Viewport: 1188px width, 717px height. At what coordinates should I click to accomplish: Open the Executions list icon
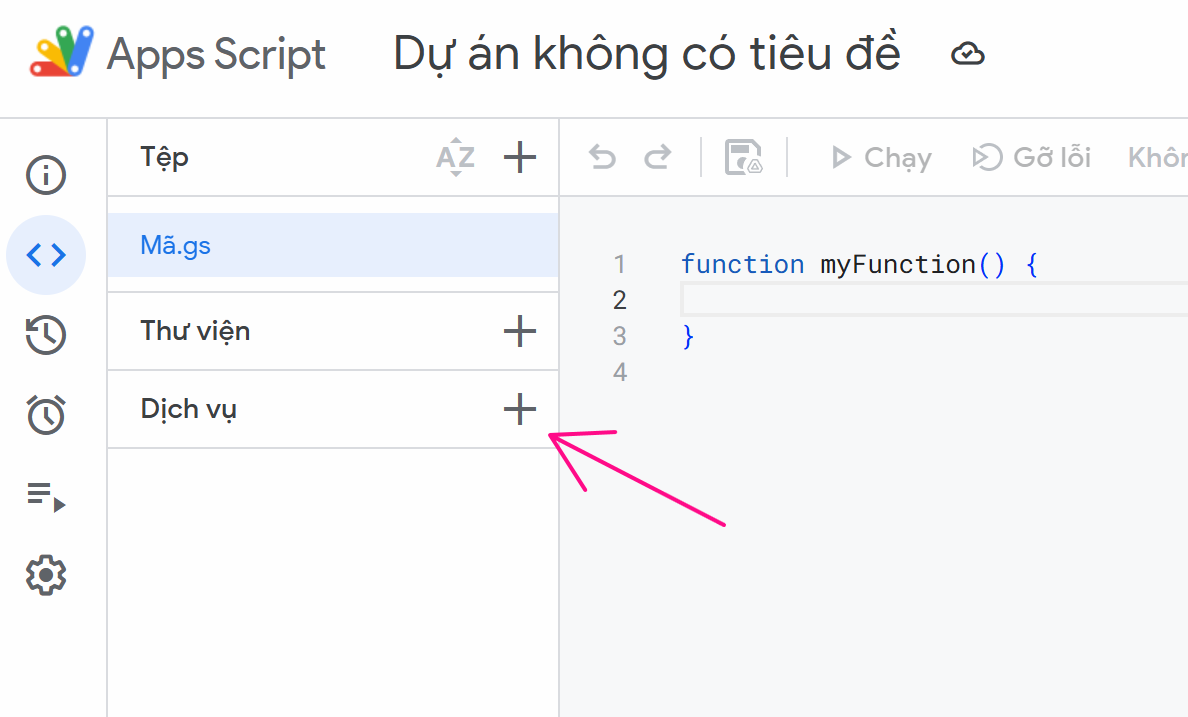(x=46, y=496)
